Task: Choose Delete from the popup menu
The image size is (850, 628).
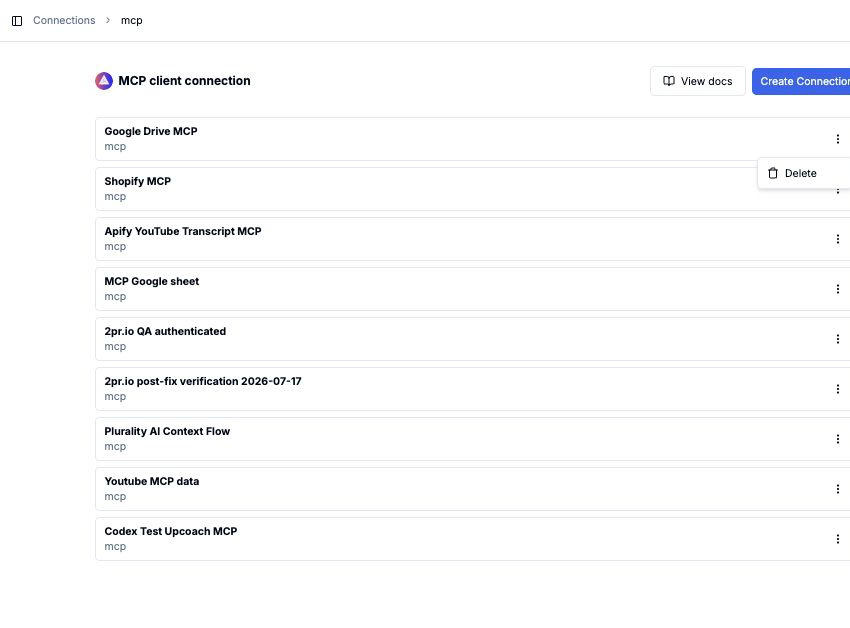Action: (x=804, y=173)
